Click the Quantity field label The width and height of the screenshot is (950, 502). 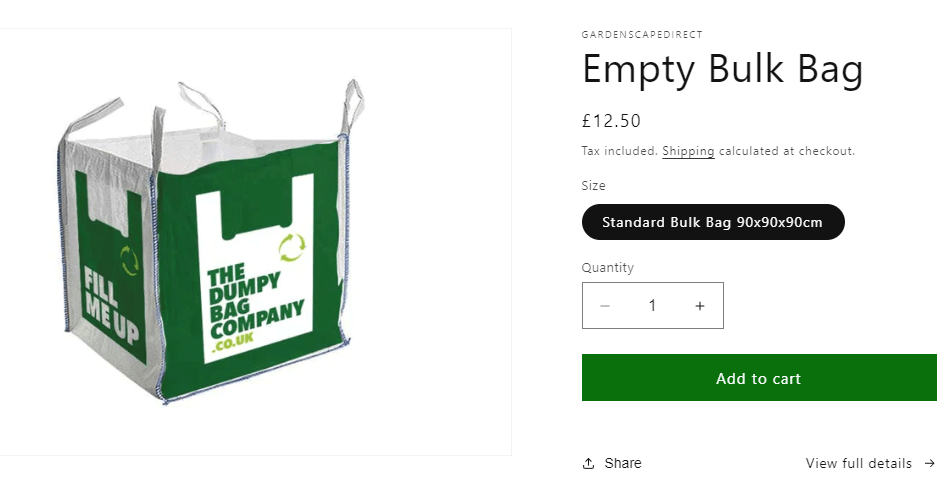(x=608, y=267)
